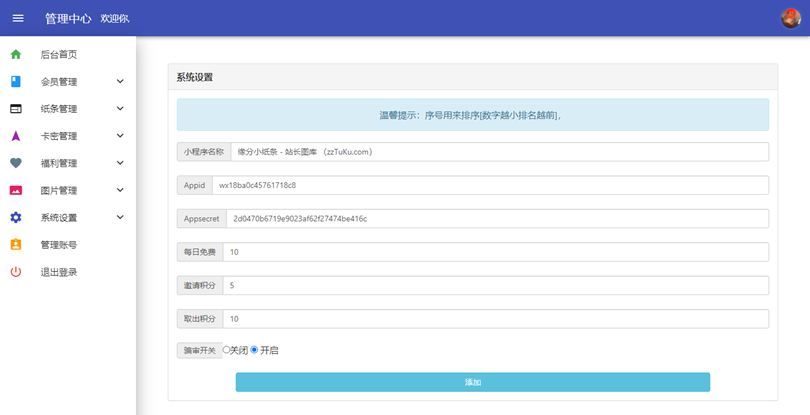Focus the Appsecret text field

click(x=497, y=218)
